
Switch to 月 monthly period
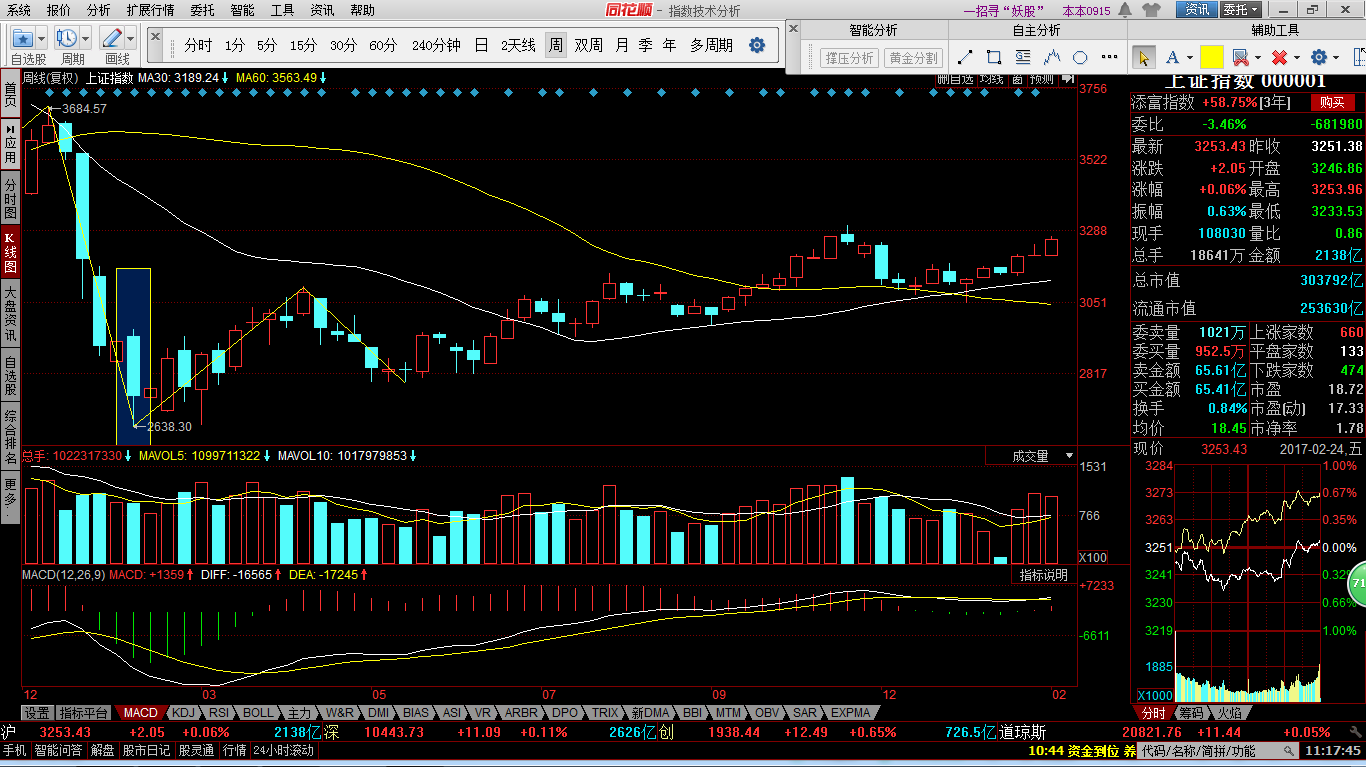(622, 46)
